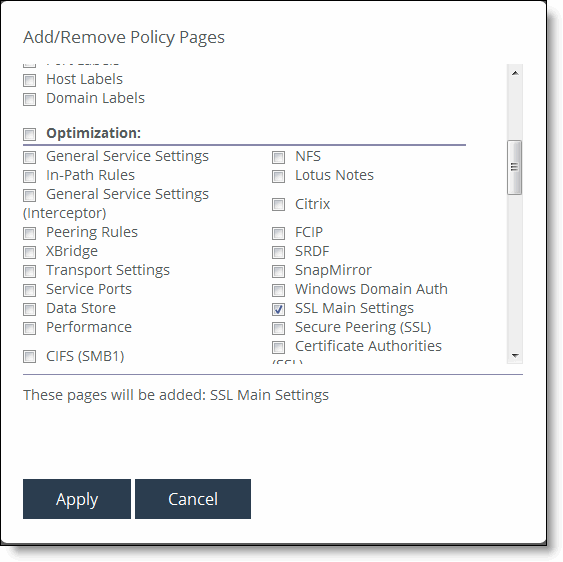Enable the Host Labels checkbox
Viewport: 563px width, 562px height.
[29, 80]
